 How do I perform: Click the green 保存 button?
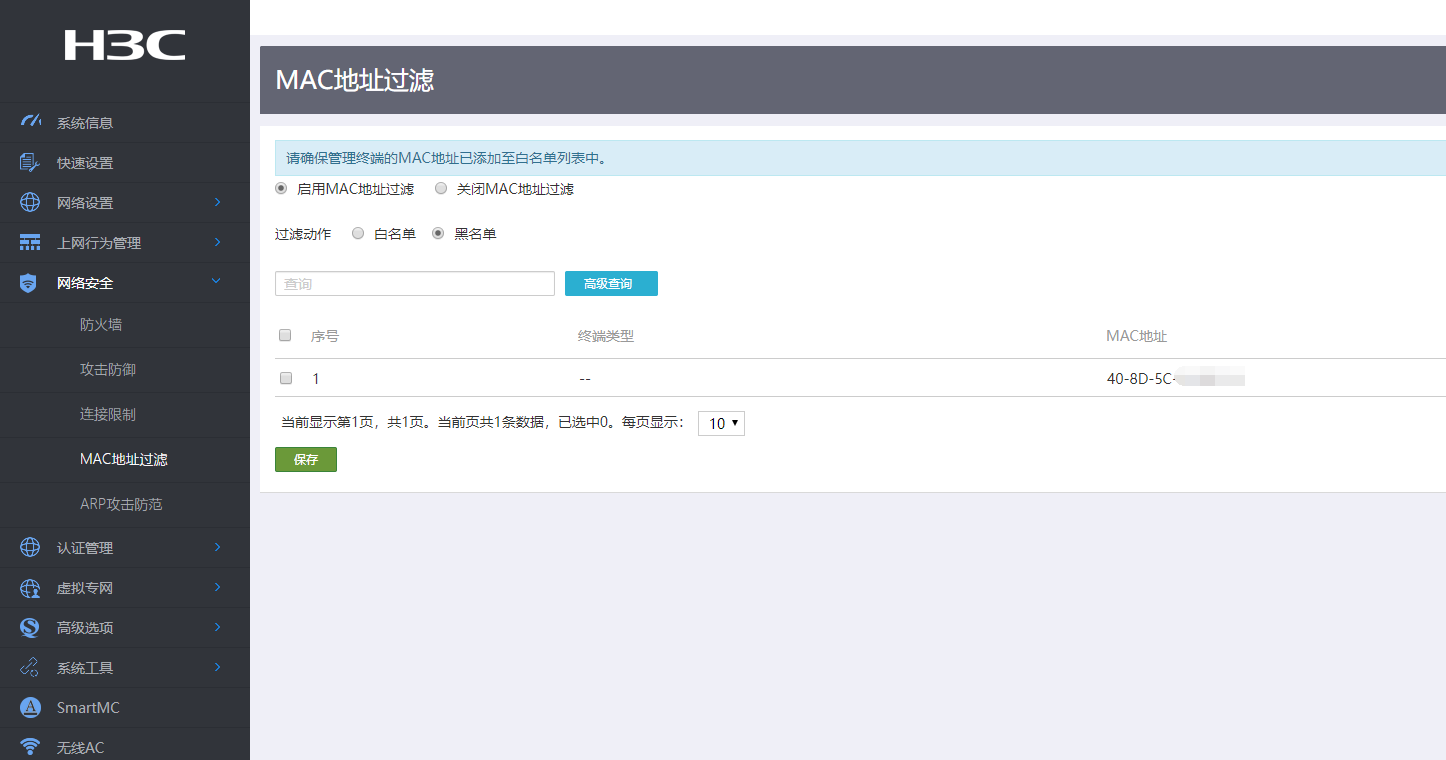click(306, 460)
